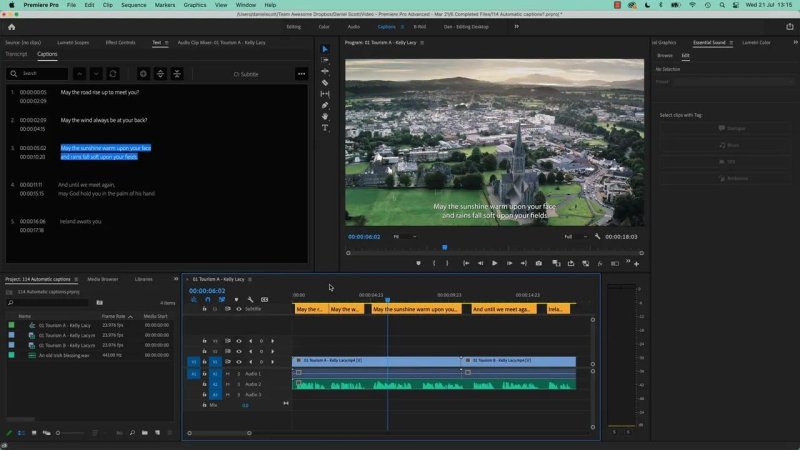The height and width of the screenshot is (450, 800).
Task: Toggle caption track options (CC) button
Action: coord(264,299)
